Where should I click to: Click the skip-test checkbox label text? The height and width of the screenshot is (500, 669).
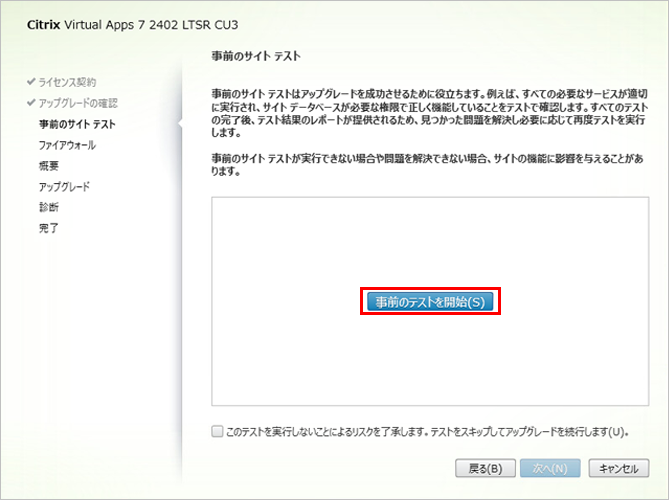[x=427, y=432]
